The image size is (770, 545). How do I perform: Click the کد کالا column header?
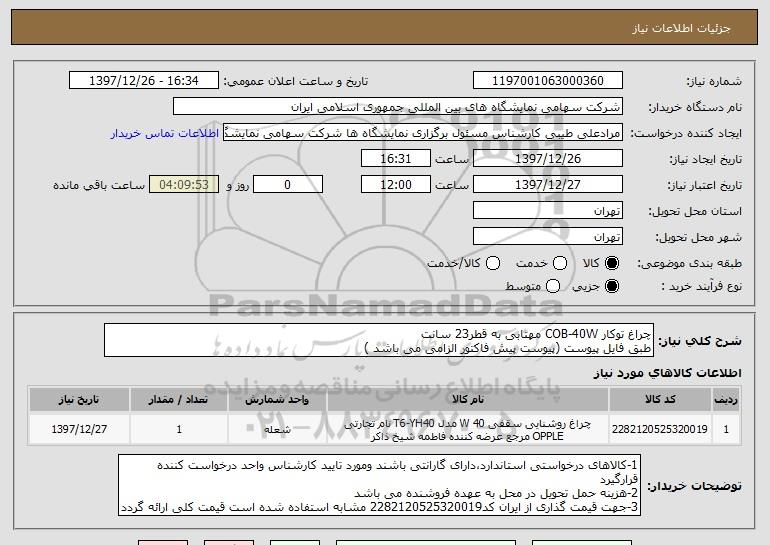[660, 400]
